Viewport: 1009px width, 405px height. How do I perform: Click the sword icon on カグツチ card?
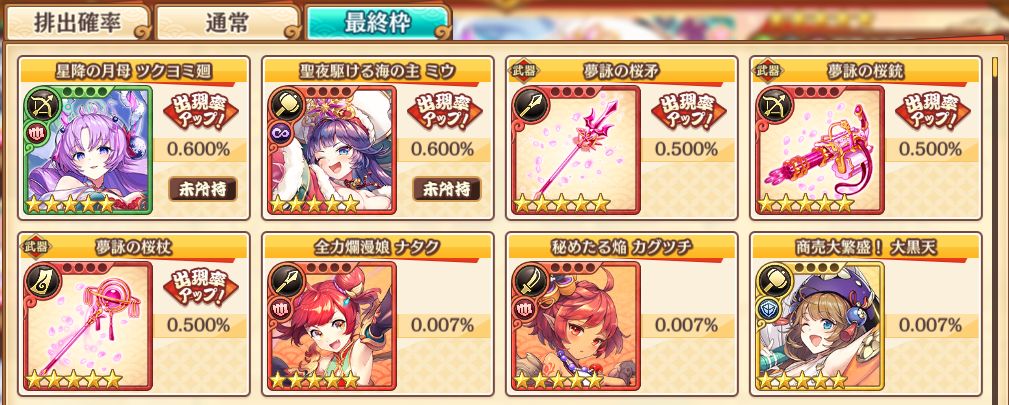point(530,279)
